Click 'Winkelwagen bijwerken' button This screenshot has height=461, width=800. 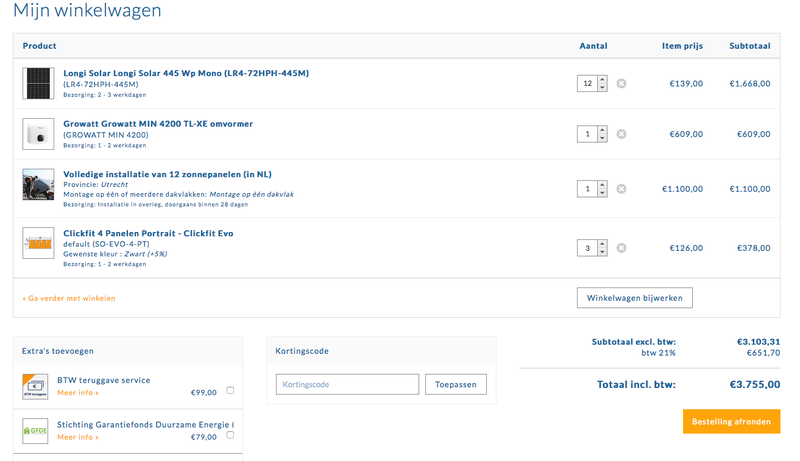click(x=634, y=298)
